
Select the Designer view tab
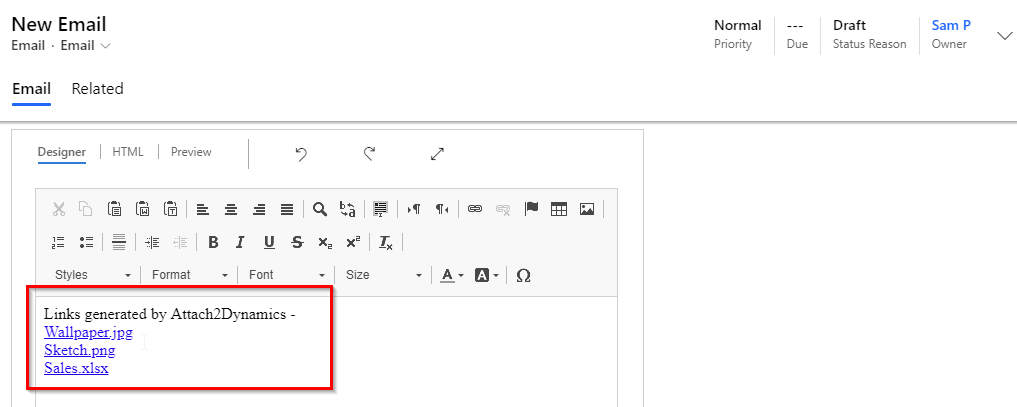coord(62,152)
